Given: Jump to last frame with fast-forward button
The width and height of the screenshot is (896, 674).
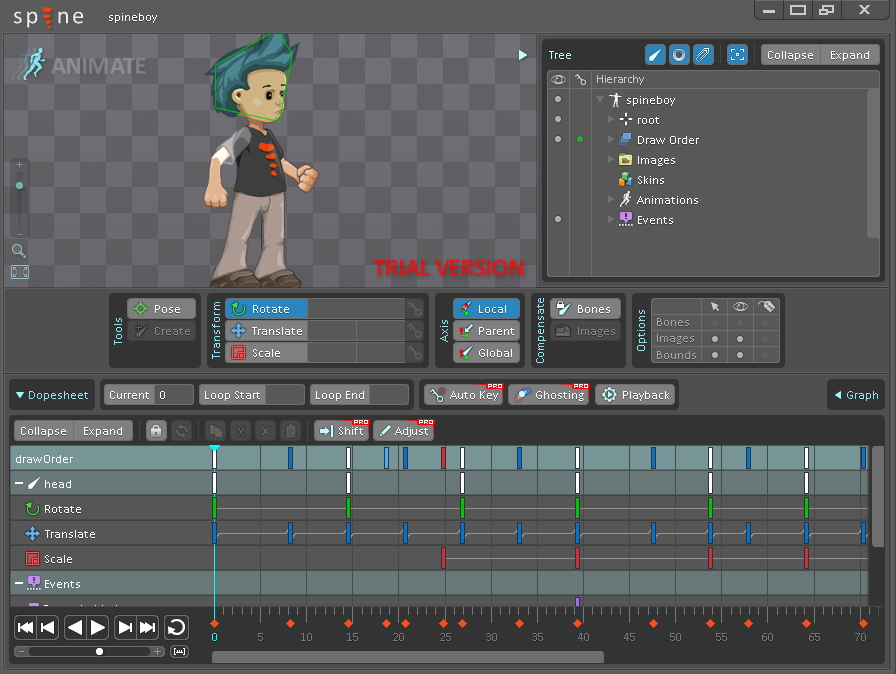Looking at the screenshot, I should tap(147, 628).
